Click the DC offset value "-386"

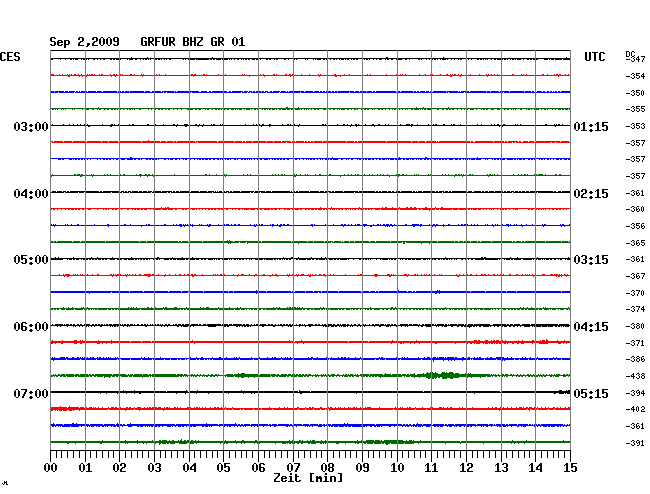coord(635,359)
